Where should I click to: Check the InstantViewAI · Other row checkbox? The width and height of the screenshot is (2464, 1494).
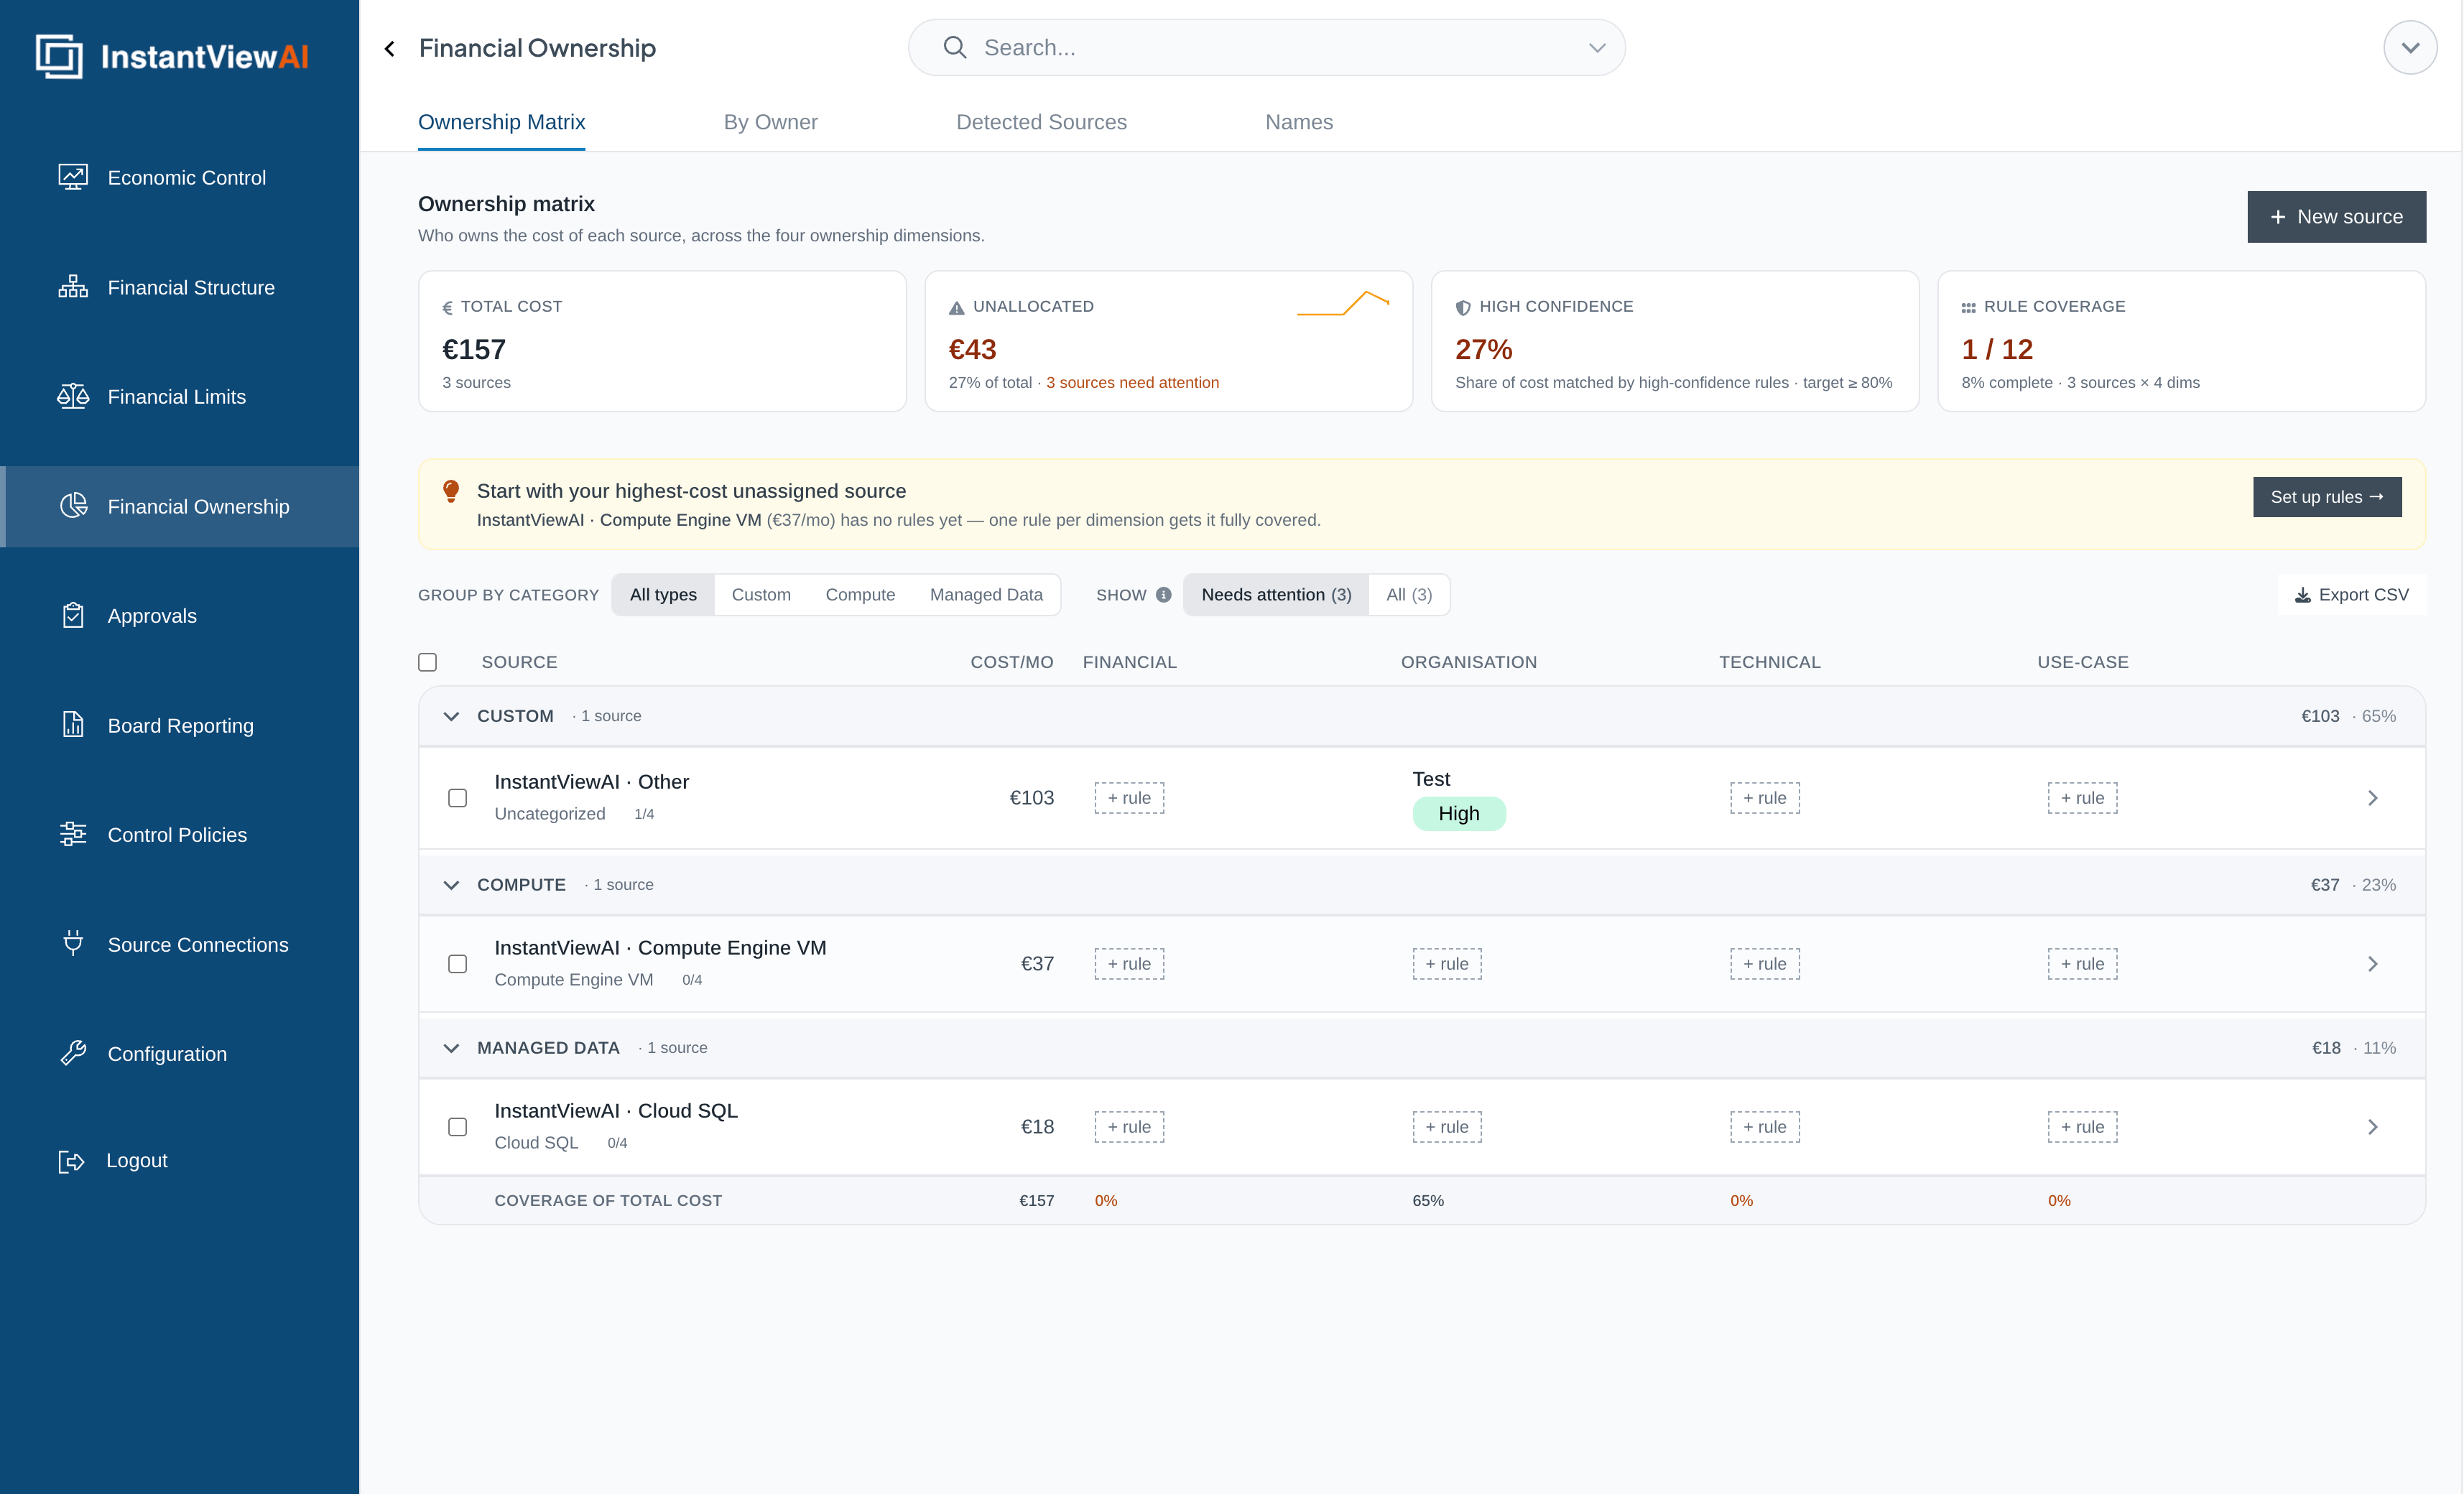tap(457, 798)
